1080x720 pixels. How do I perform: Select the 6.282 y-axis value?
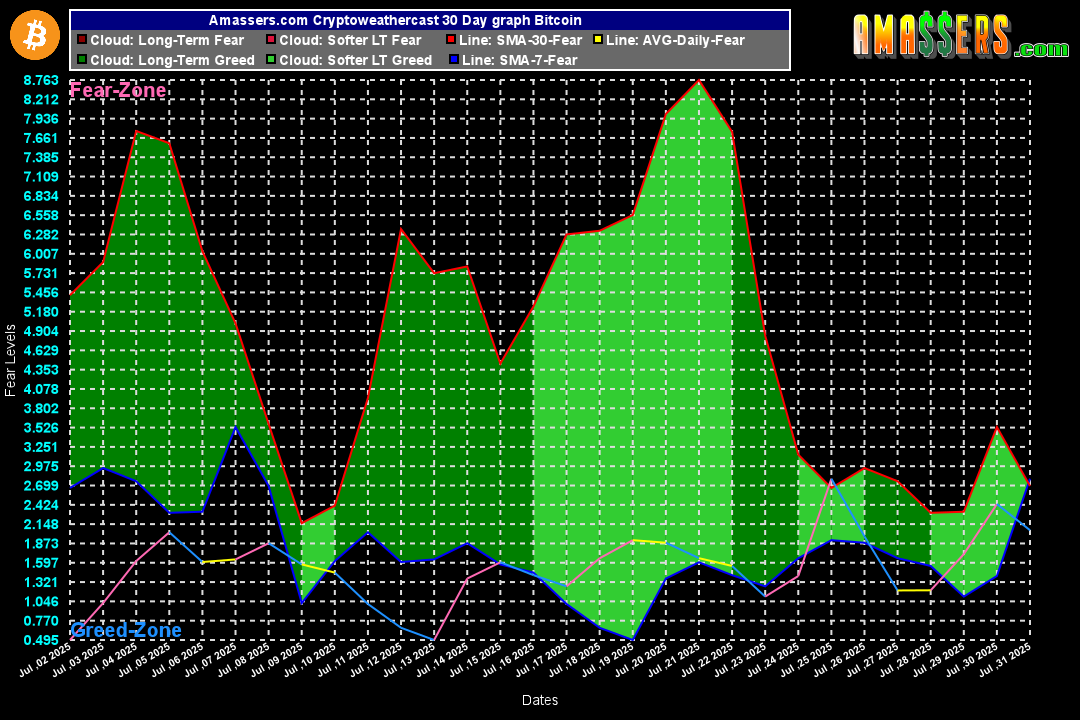(41, 234)
